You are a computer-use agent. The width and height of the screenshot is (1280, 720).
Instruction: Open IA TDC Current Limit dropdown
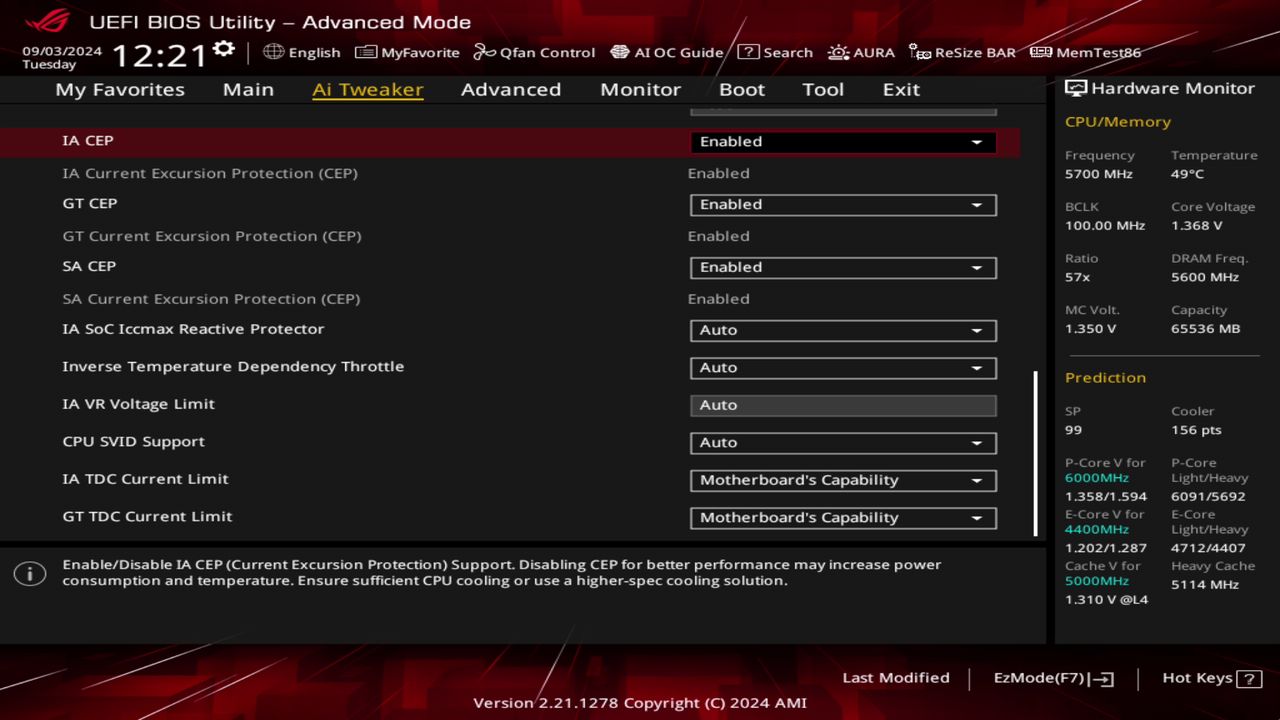(843, 480)
